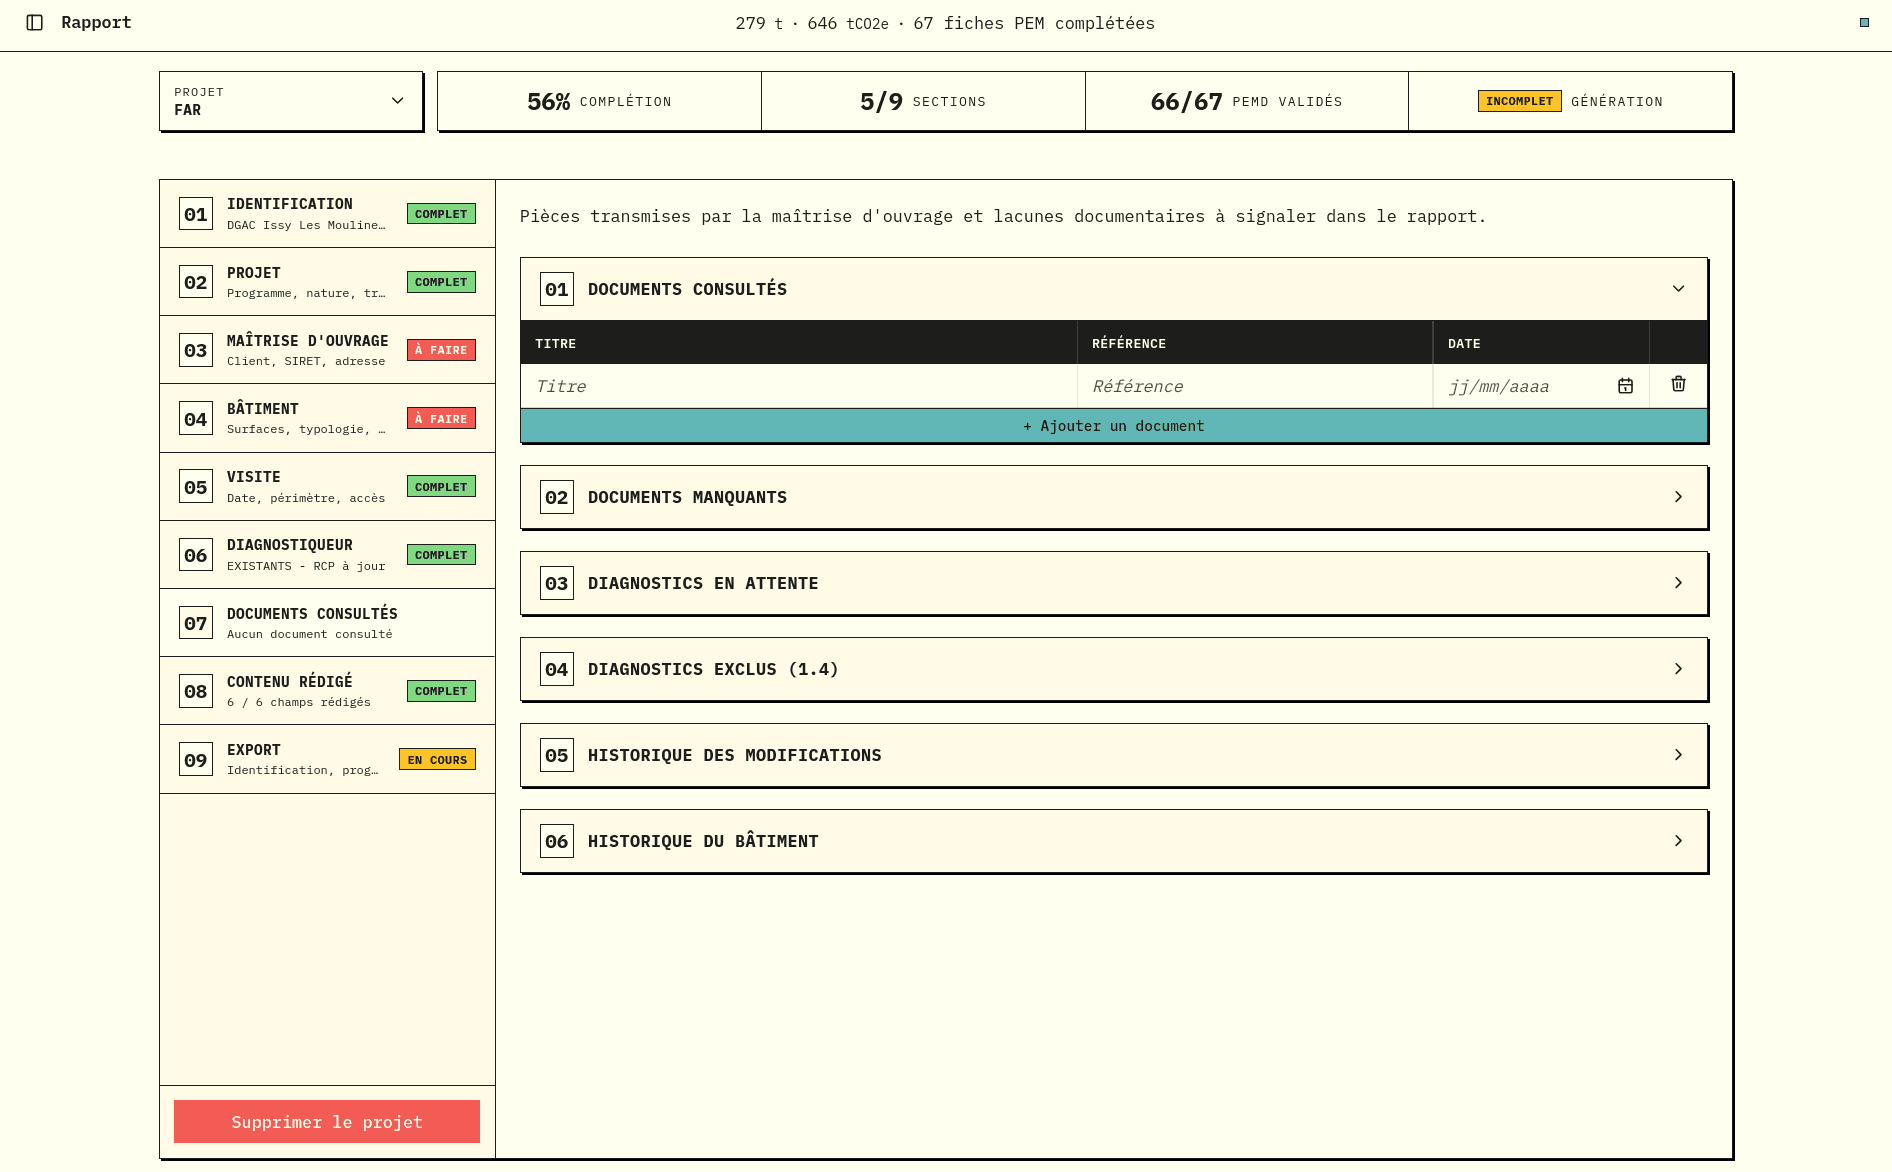
Task: Expand the Diagnostics en attente section
Action: click(1114, 583)
